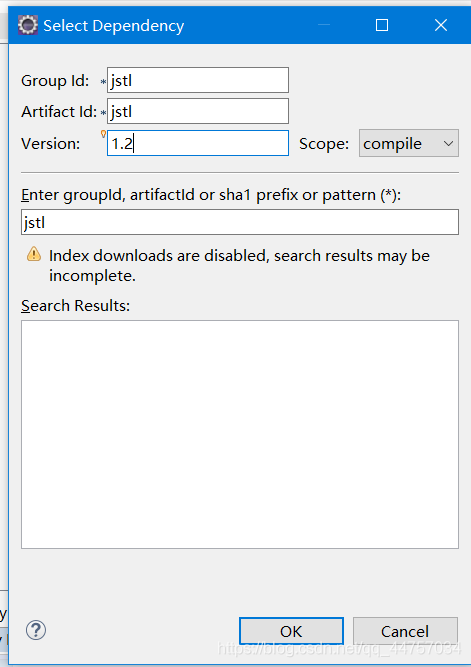This screenshot has width=471, height=667.
Task: Close the Select Dependency dialog with X
Action: (x=441, y=26)
